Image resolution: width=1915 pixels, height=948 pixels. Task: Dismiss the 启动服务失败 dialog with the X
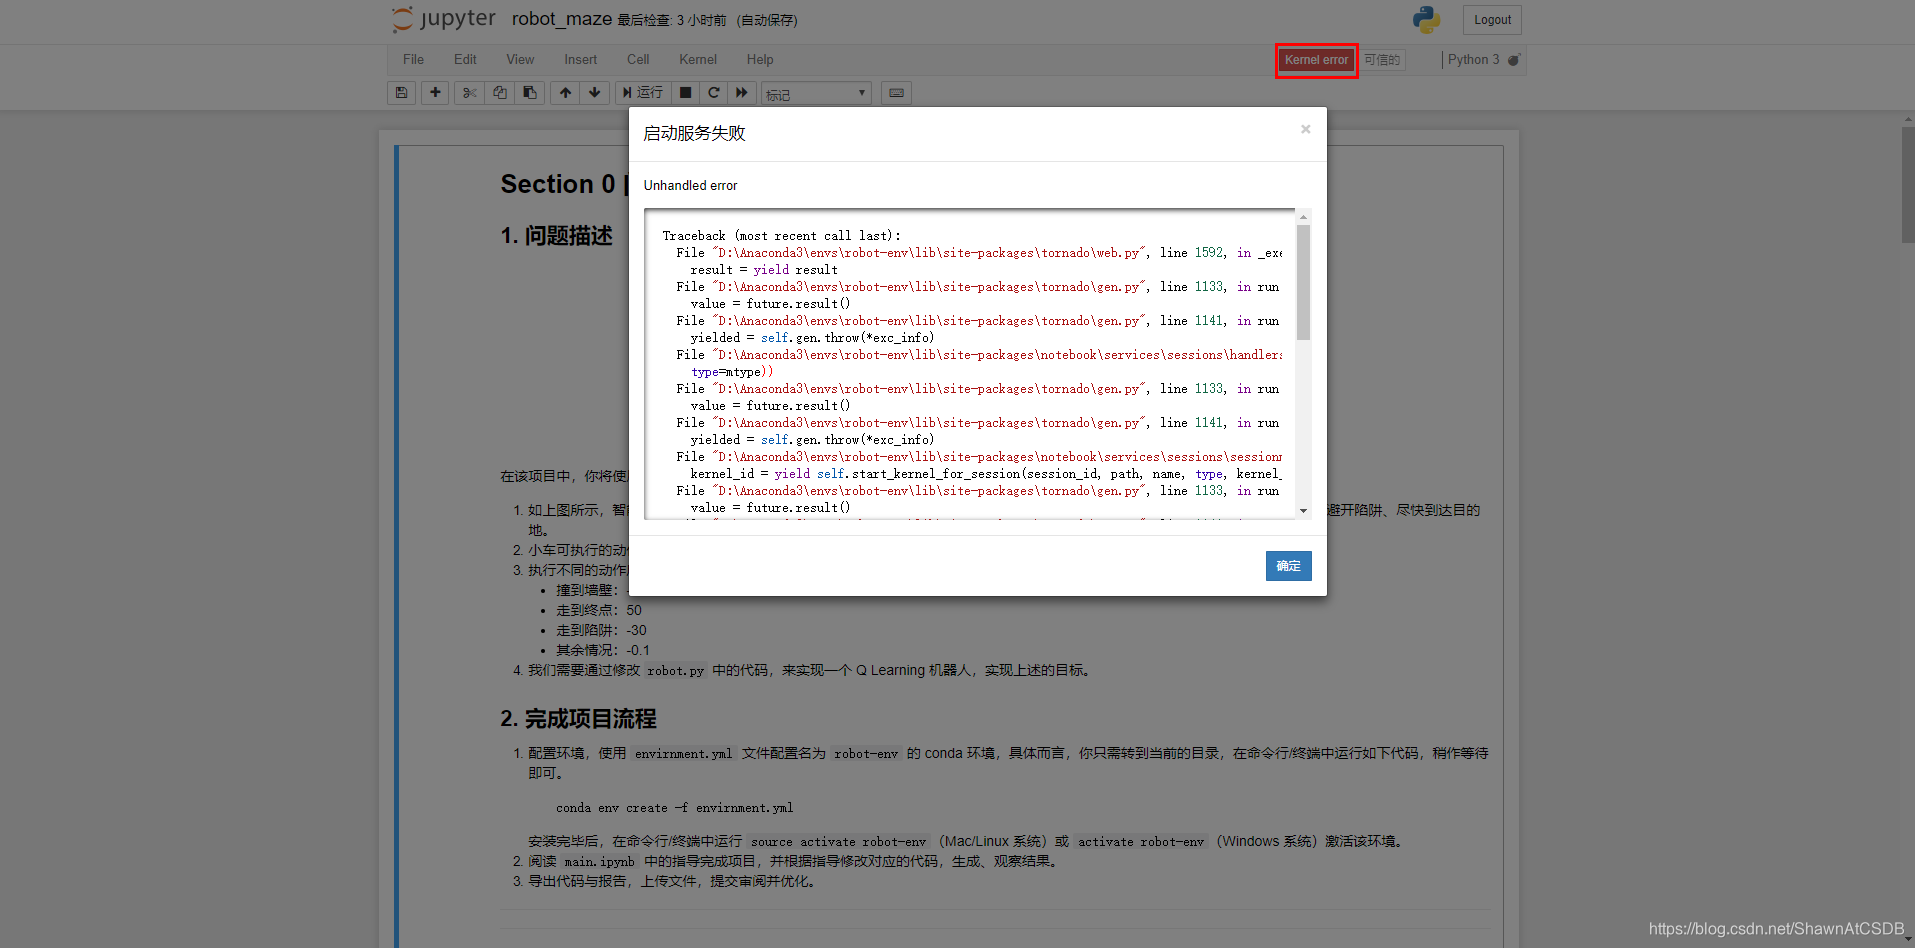(x=1304, y=129)
